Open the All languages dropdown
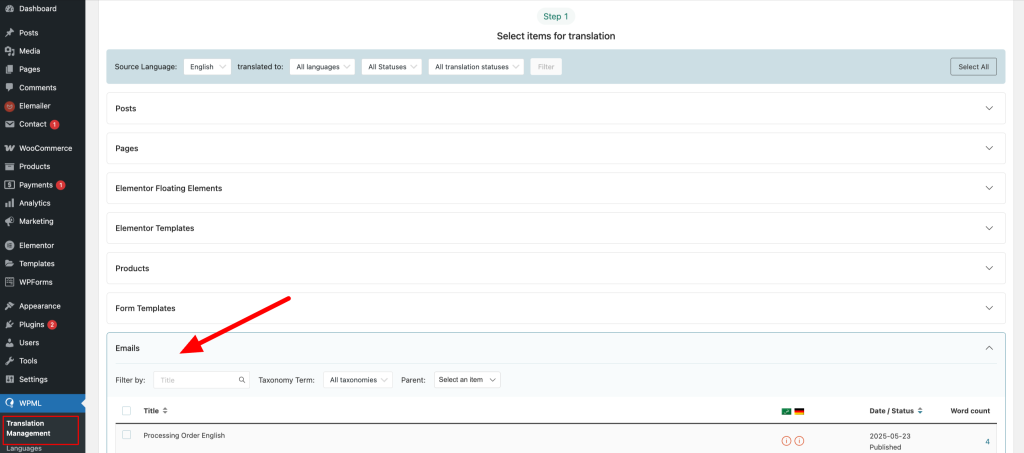The image size is (1024, 453). coord(323,67)
